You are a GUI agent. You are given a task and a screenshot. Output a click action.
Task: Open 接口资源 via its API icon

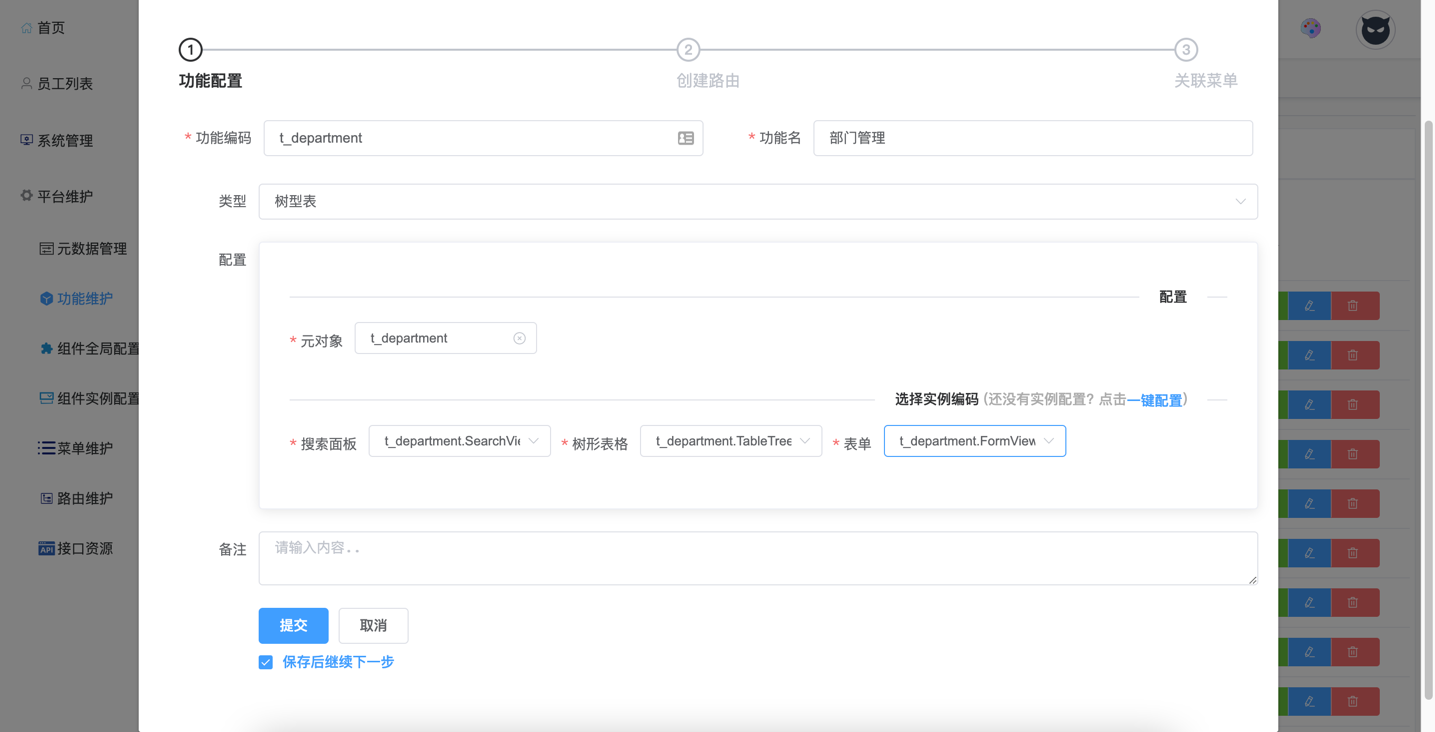point(46,548)
